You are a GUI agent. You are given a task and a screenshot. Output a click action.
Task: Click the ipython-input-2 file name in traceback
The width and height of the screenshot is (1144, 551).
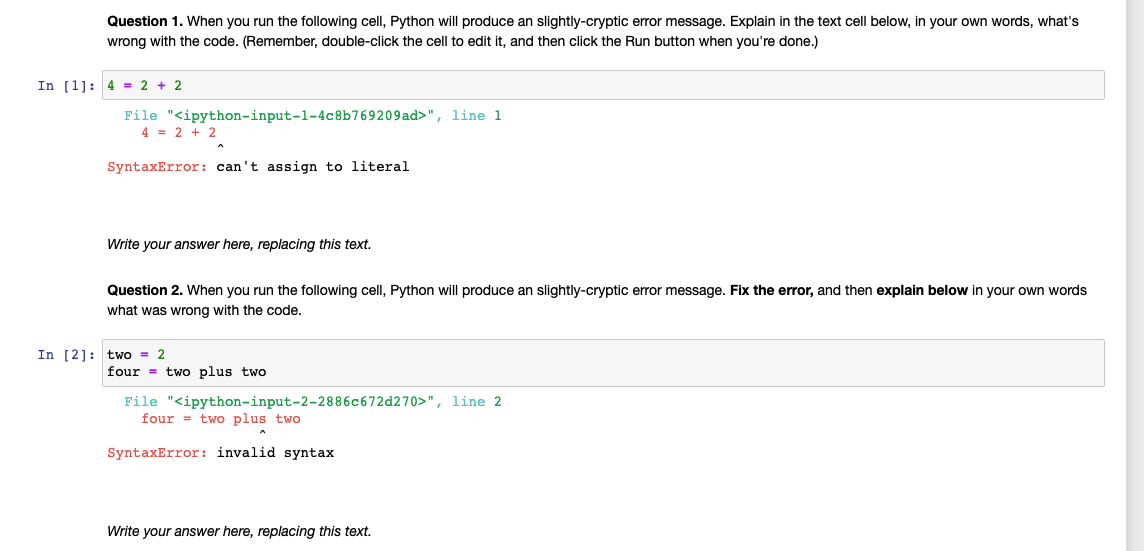click(x=304, y=402)
